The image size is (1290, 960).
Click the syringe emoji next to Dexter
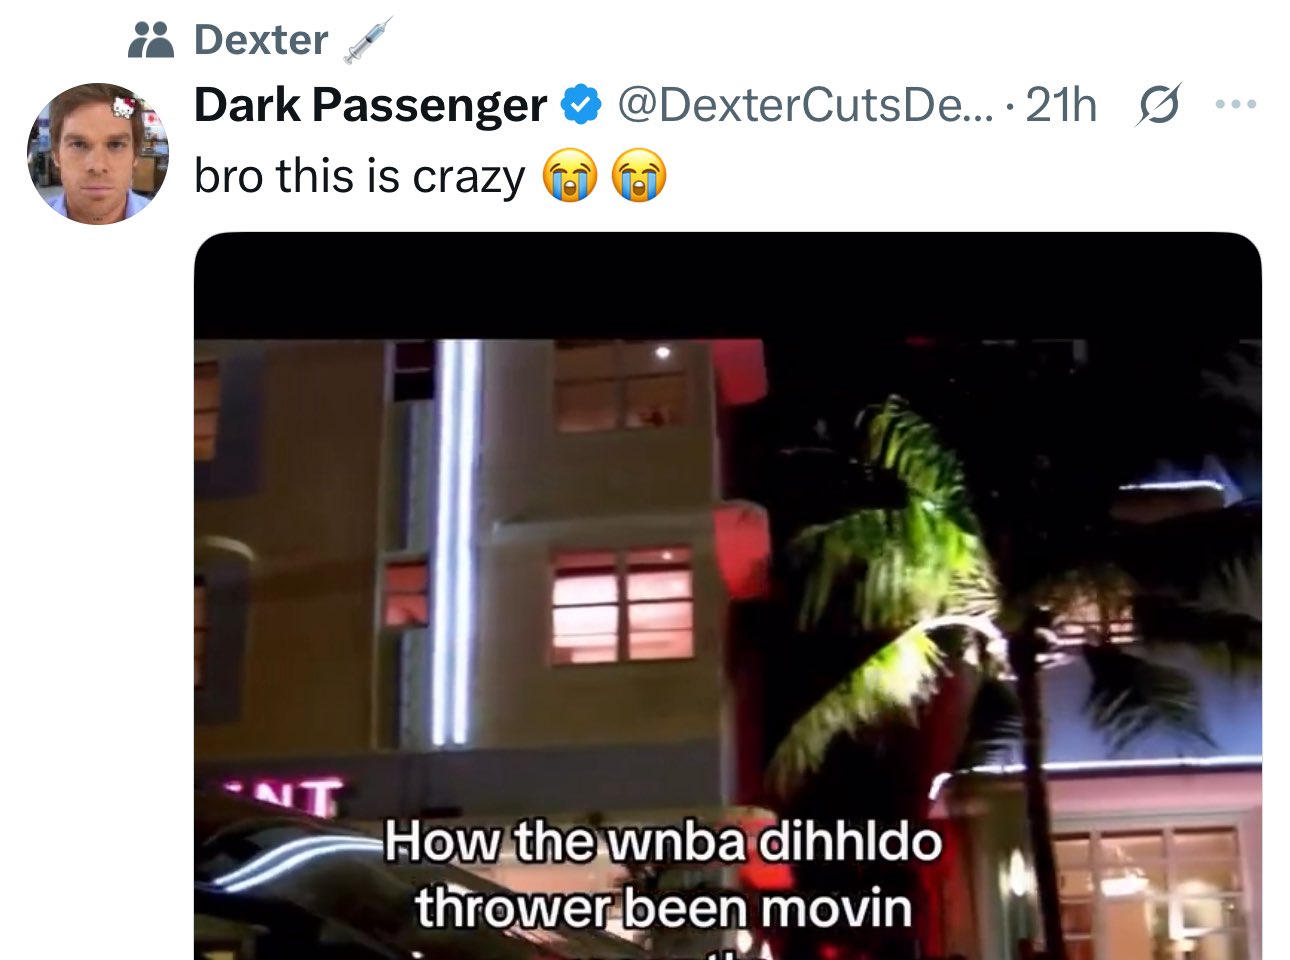click(x=367, y=40)
